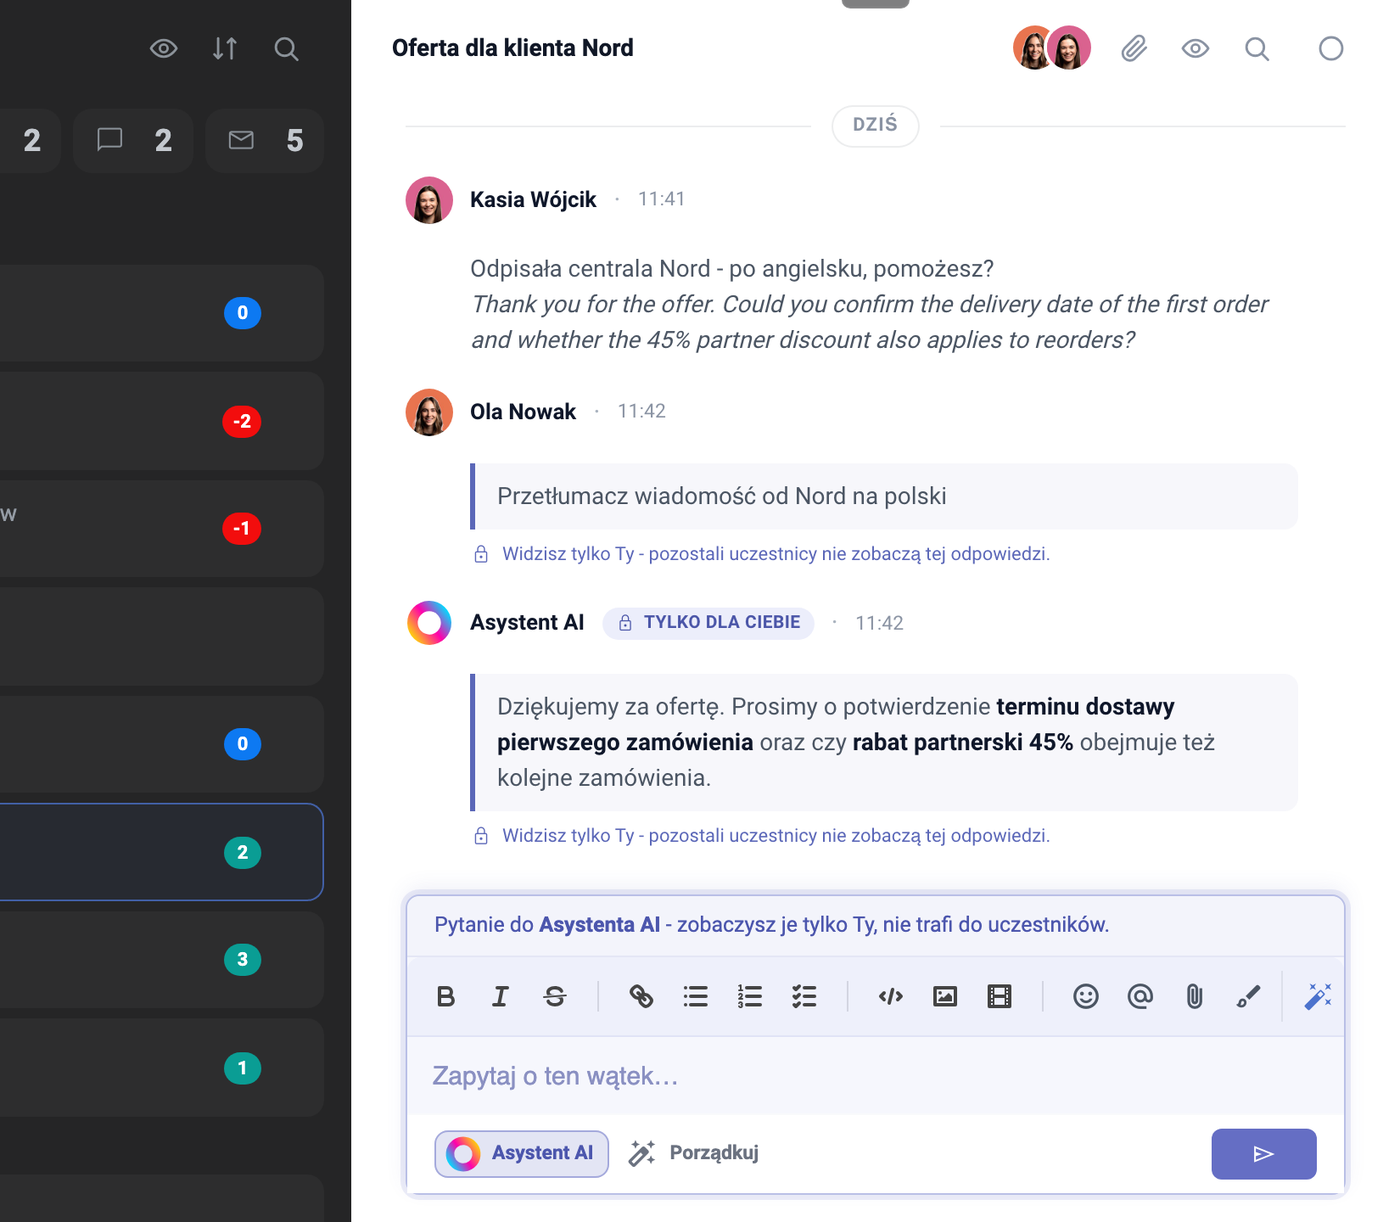Open the sidebar visibility eye filter
Image resolution: width=1400 pixels, height=1222 pixels.
pos(164,48)
